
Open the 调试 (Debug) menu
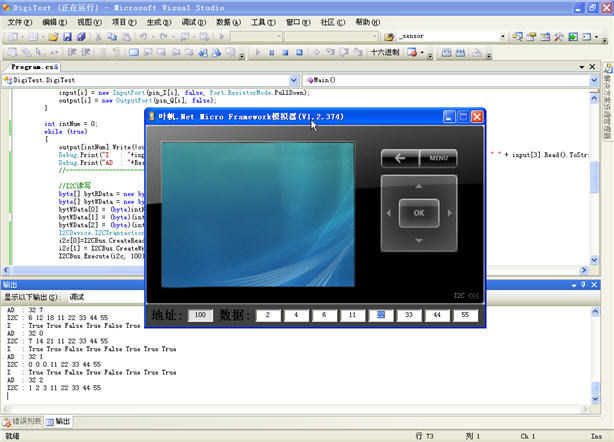click(194, 22)
